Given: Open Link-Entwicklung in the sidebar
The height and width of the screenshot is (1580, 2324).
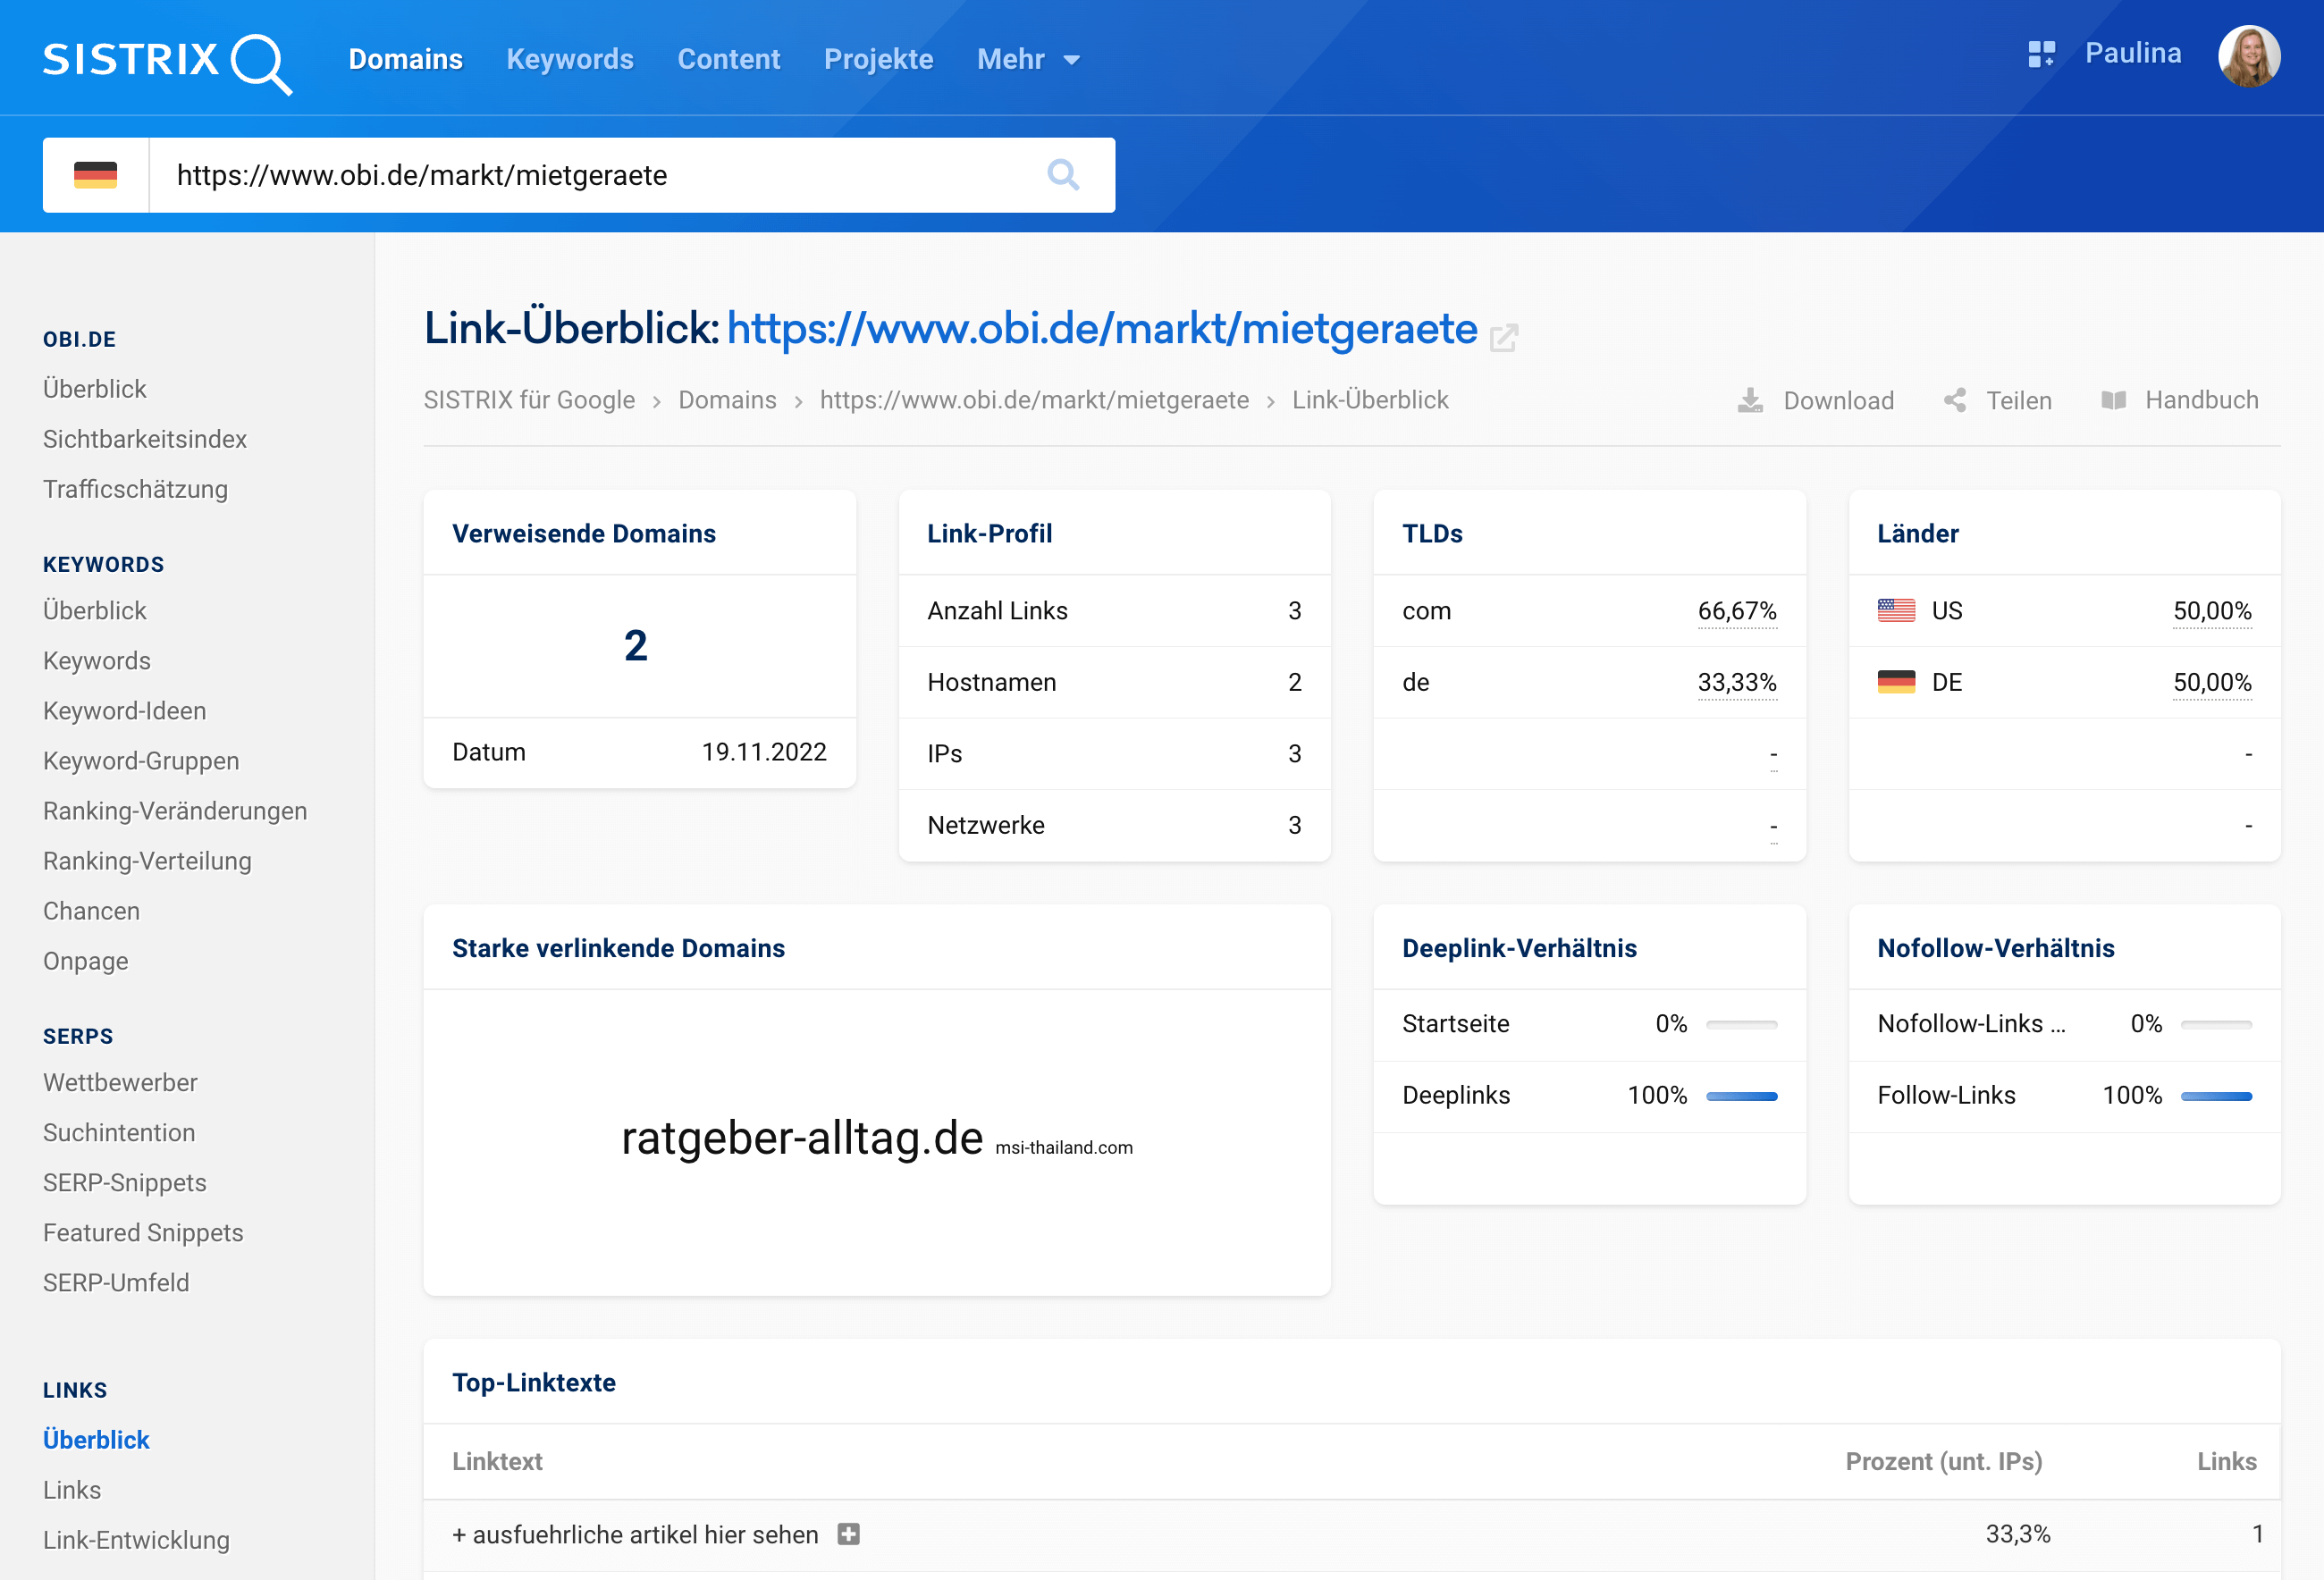Looking at the screenshot, I should click(136, 1540).
